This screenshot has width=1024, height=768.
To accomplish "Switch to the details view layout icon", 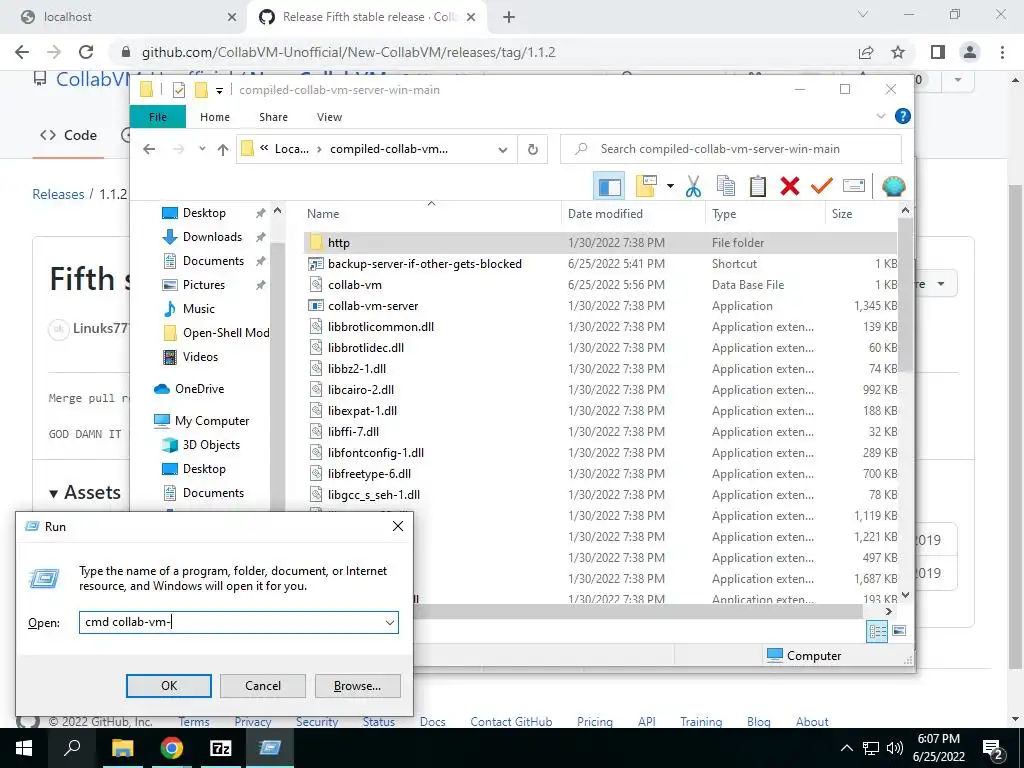I will point(877,631).
